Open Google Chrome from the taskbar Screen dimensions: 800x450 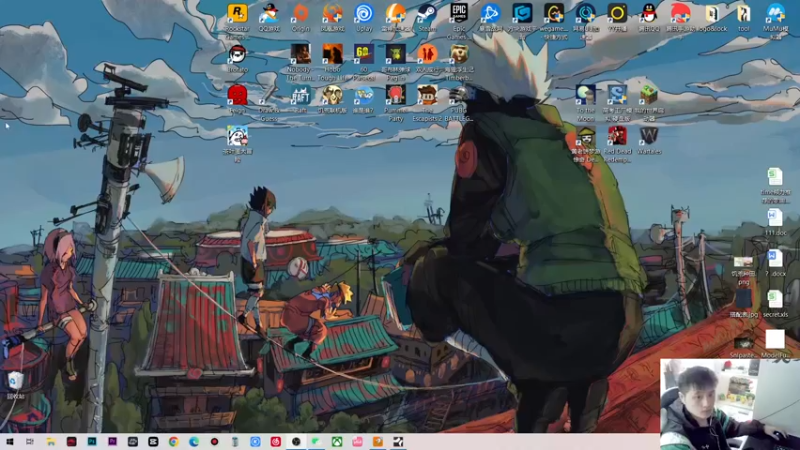pyautogui.click(x=173, y=442)
